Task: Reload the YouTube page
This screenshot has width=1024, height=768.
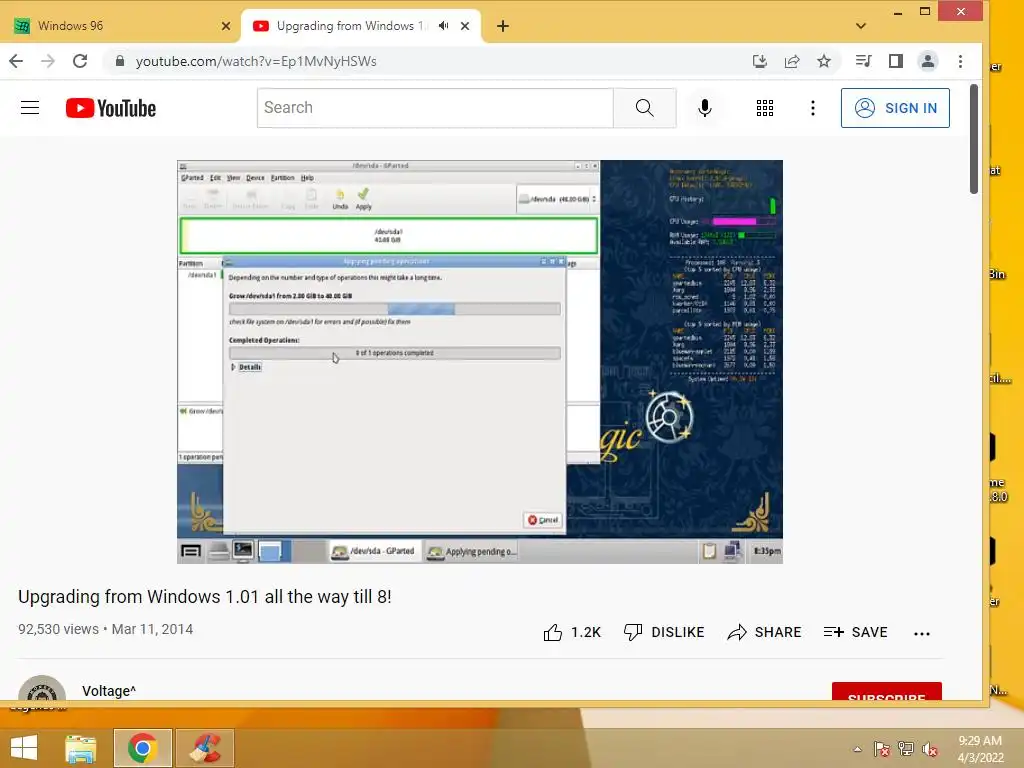Action: [80, 61]
